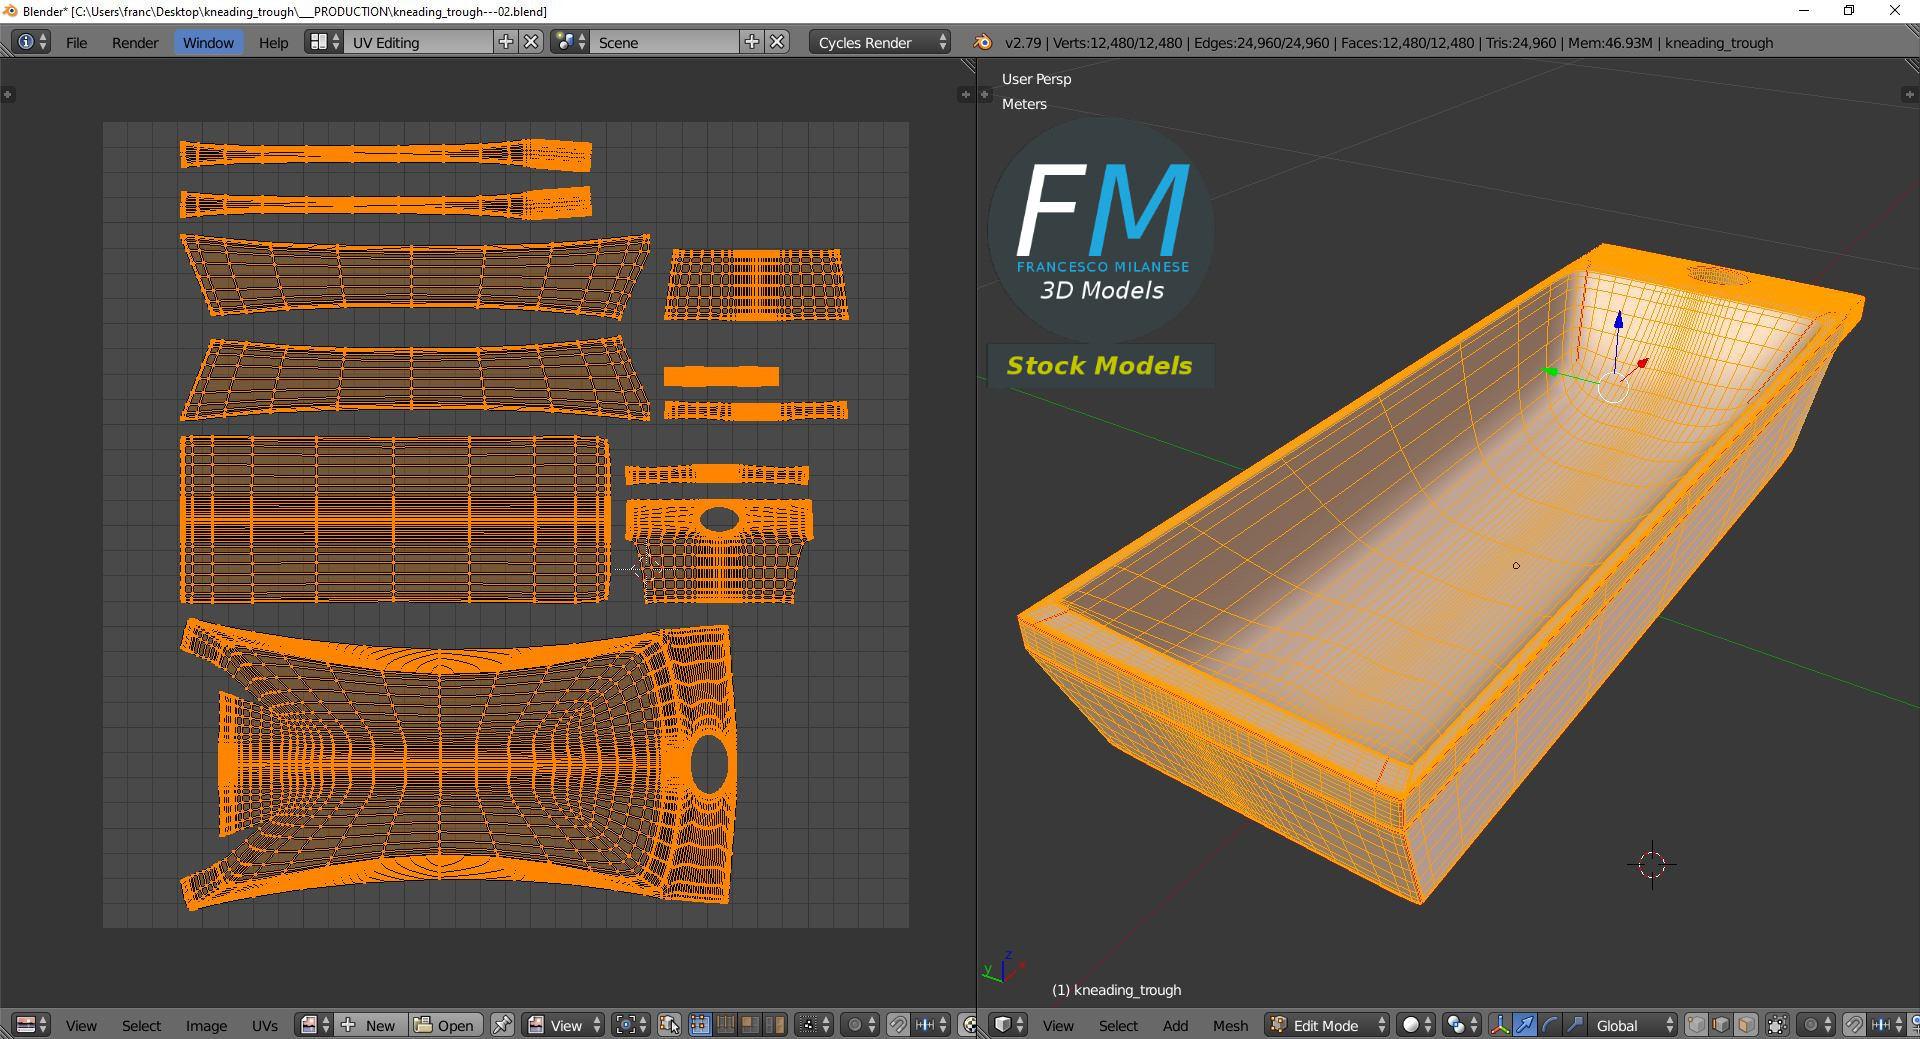Toggle limit selection to visible
The image size is (1920, 1039).
click(x=1776, y=1025)
